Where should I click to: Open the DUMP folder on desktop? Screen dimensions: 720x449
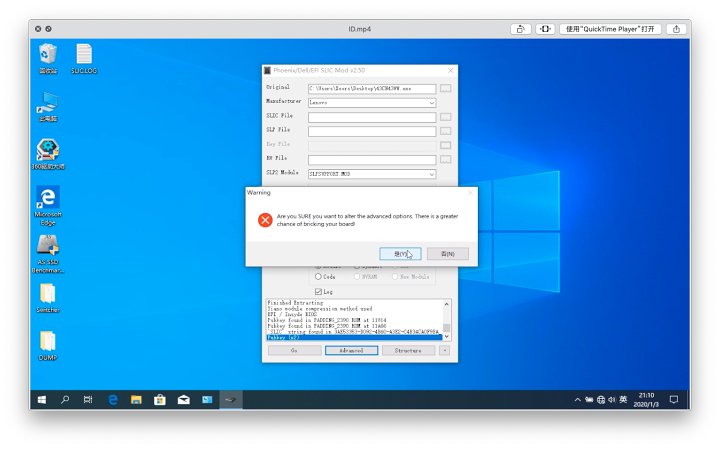47,342
